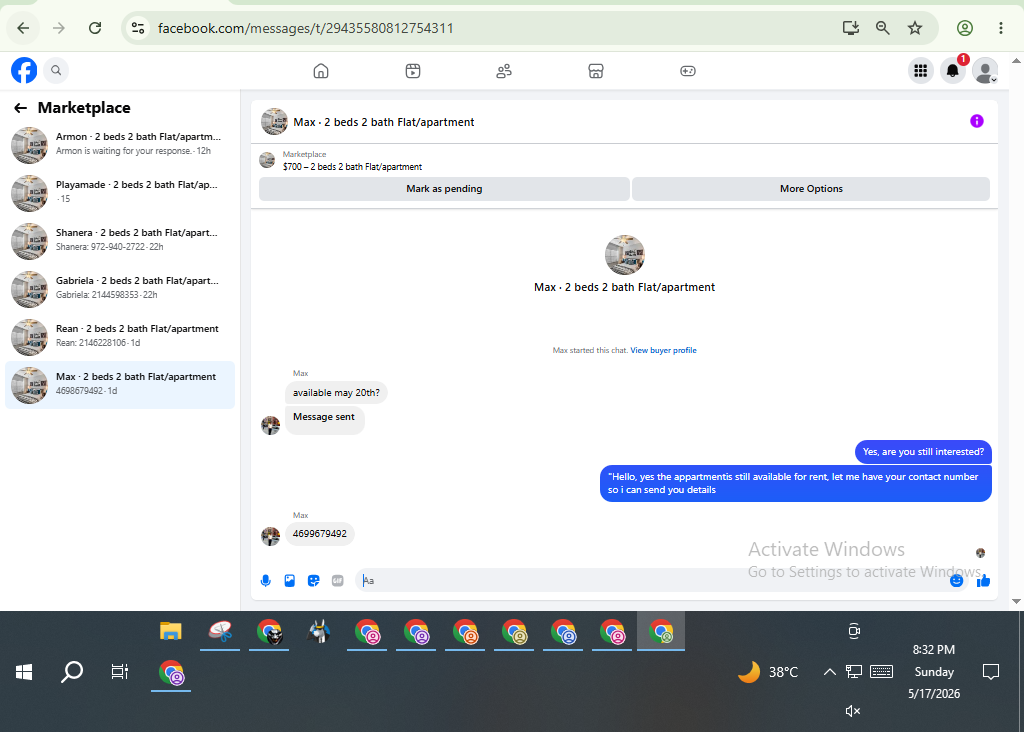Click the message '4699679492'
The height and width of the screenshot is (732, 1024).
coord(320,533)
